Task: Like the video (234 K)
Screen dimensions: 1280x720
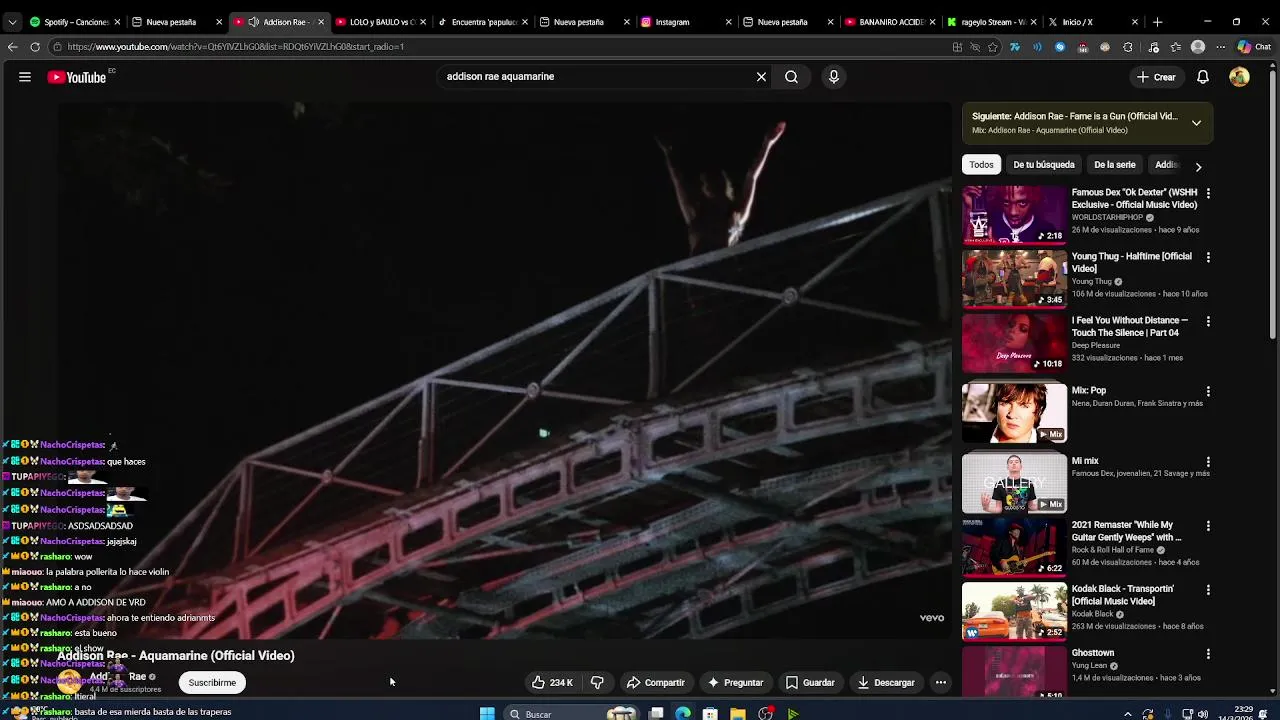Action: pos(552,683)
